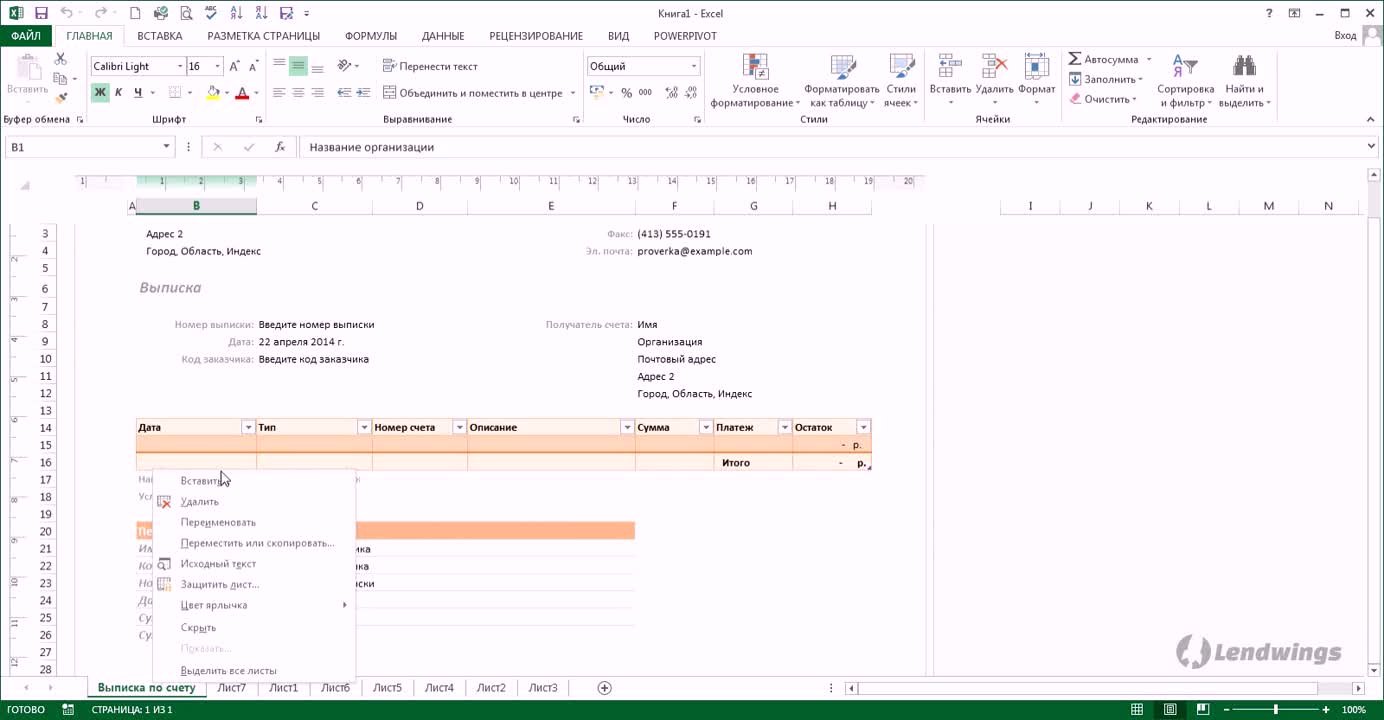Click the Undo arrow in the quick access toolbar
The width and height of the screenshot is (1384, 720).
[66, 14]
